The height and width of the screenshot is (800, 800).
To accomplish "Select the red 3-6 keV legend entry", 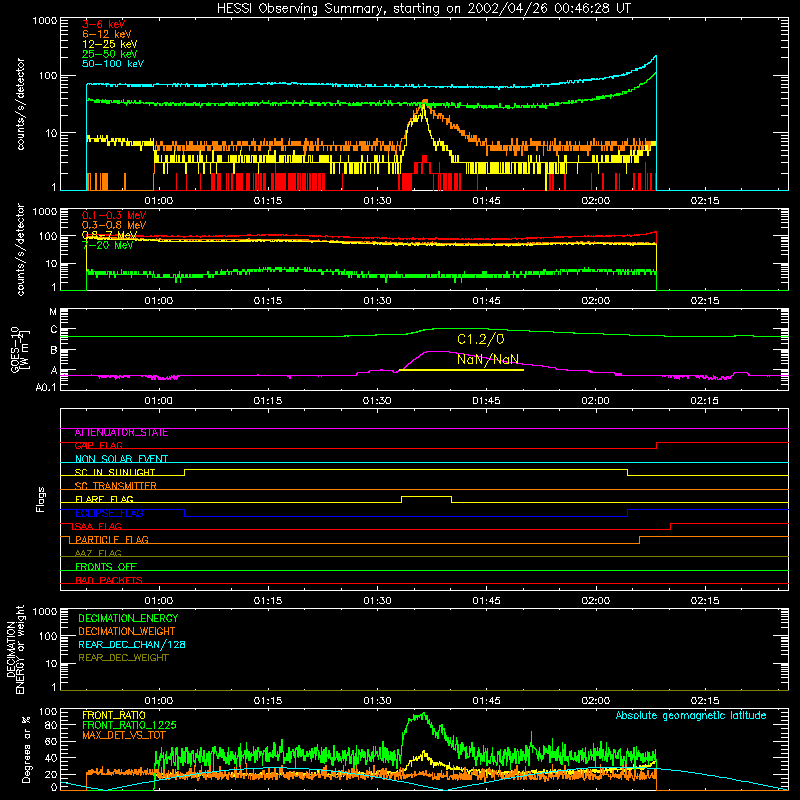I will point(103,24).
